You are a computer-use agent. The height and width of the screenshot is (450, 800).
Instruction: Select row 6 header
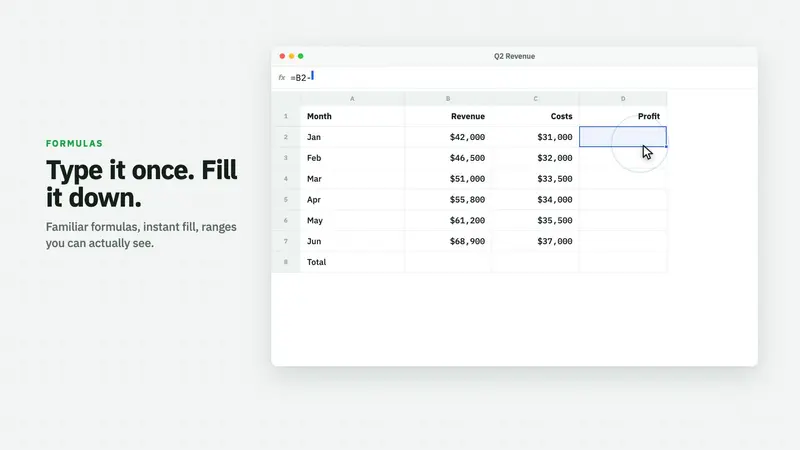[286, 220]
